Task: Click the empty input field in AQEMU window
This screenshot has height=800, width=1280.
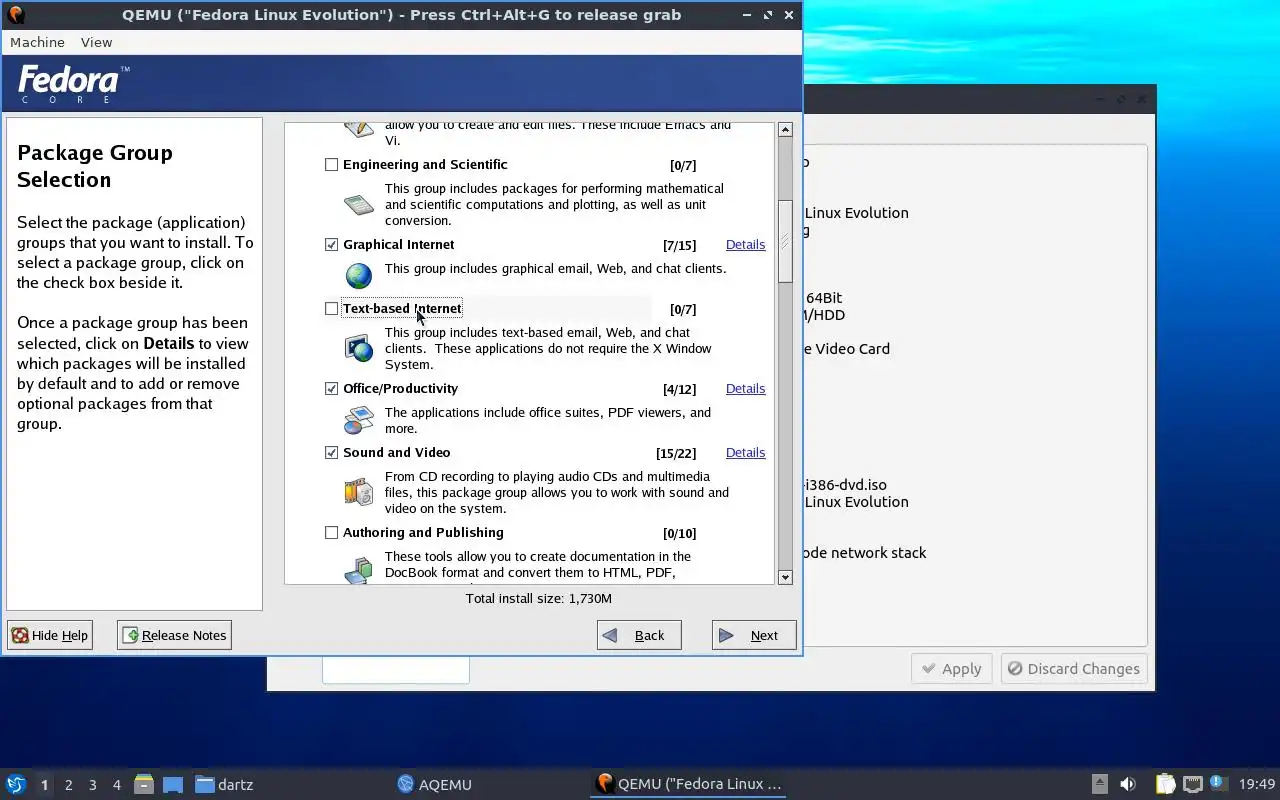Action: (396, 670)
